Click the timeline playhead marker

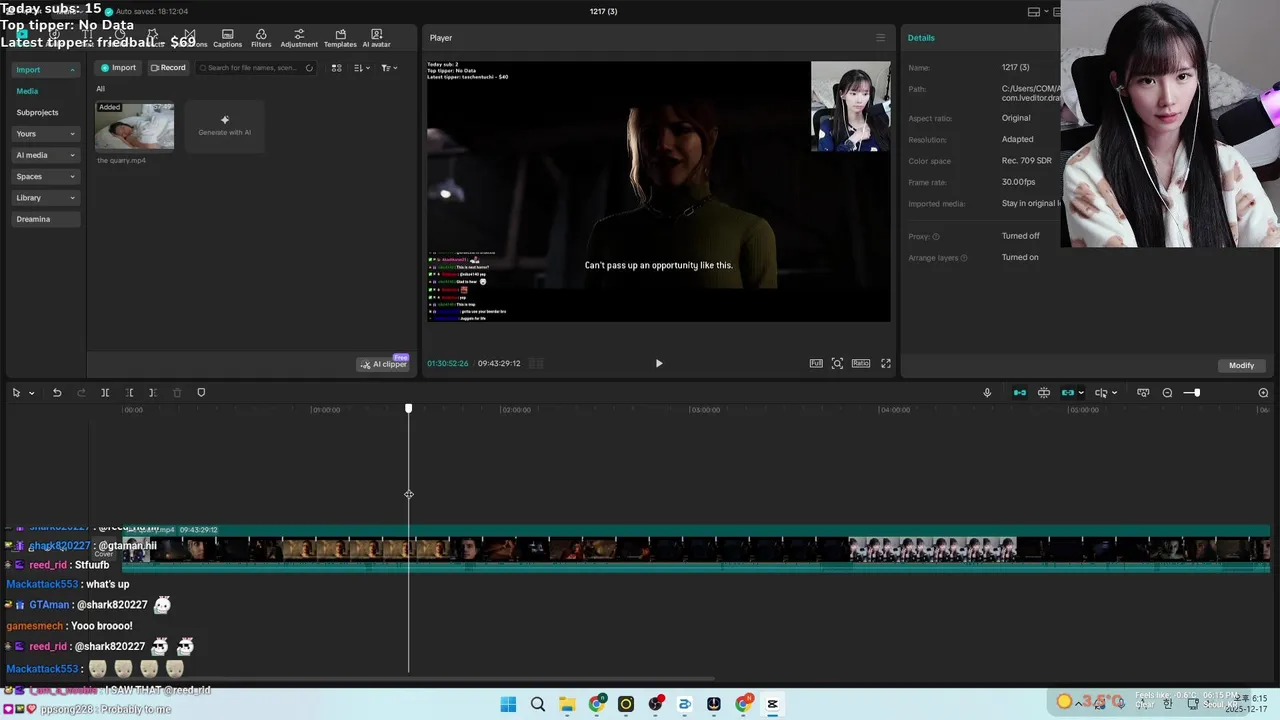[x=408, y=408]
